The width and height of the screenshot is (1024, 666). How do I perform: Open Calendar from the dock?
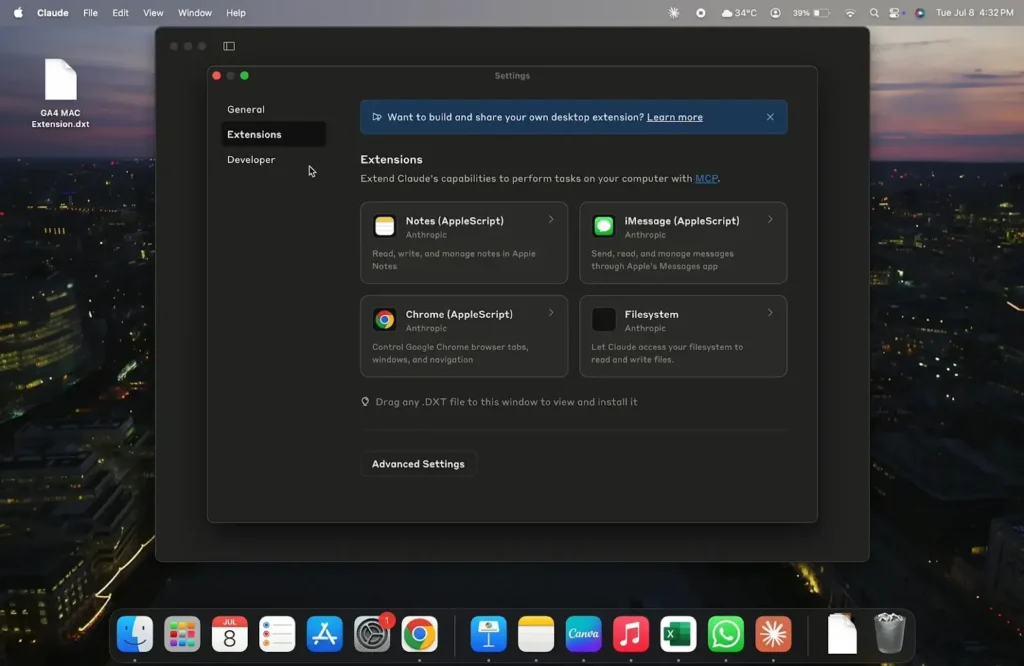(x=230, y=633)
